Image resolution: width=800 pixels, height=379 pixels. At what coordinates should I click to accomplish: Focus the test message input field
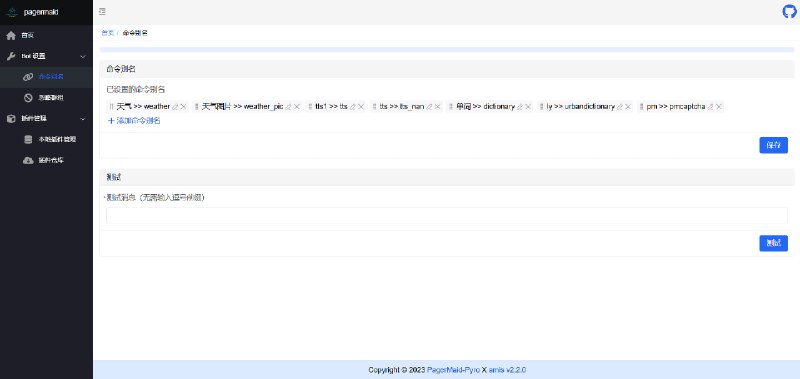[446, 215]
